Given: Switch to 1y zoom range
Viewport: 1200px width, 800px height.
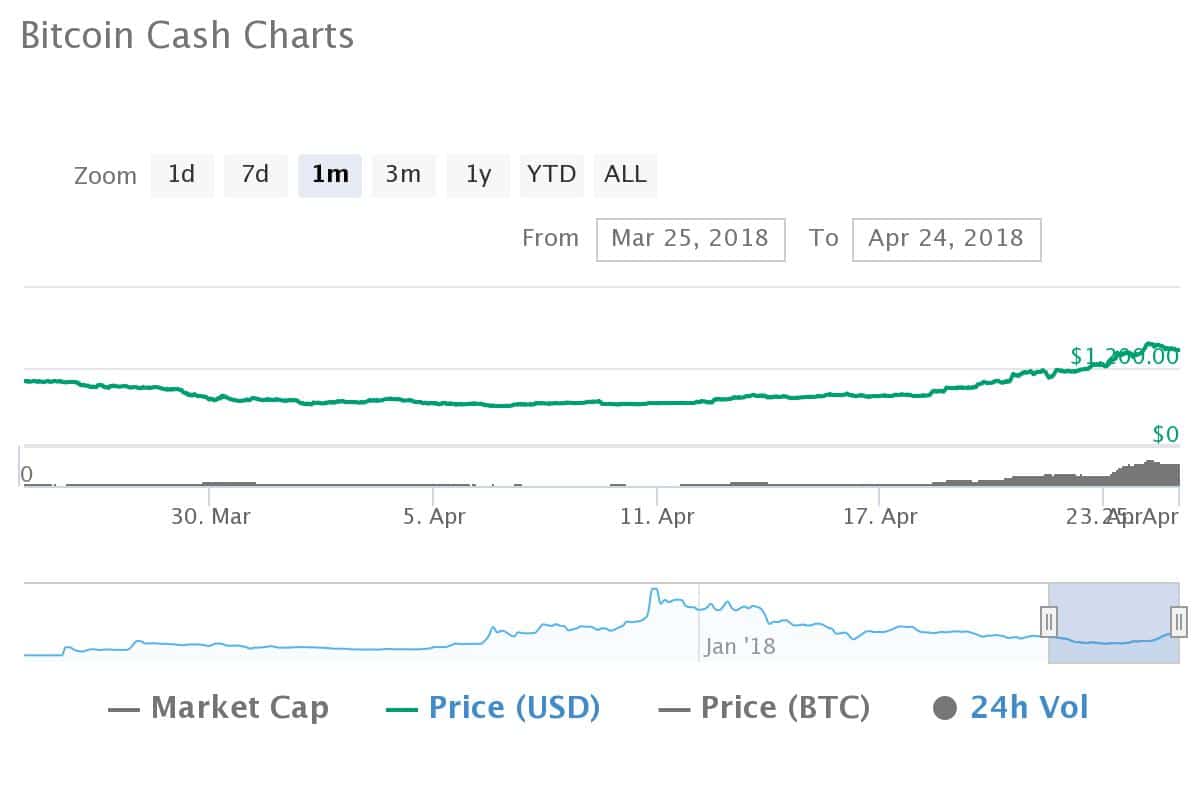Looking at the screenshot, I should (x=478, y=175).
